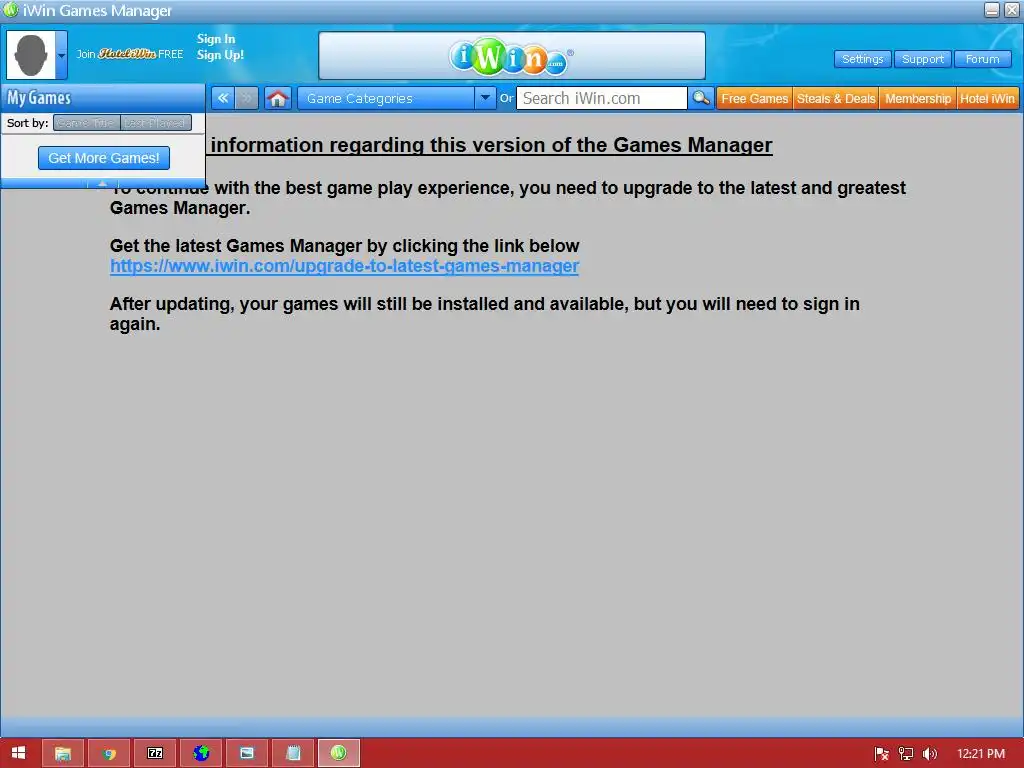Open the upgrade-to-latest-games-manager link

point(344,266)
